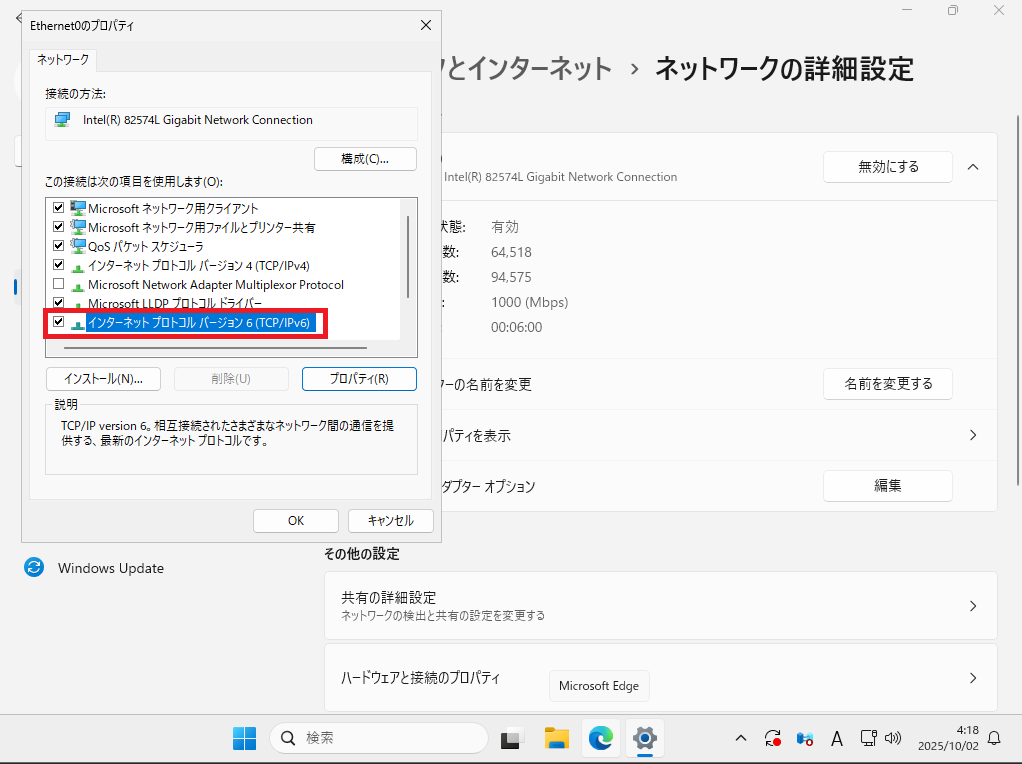Collapse the Ethernet0 adapter details chevron
The width and height of the screenshot is (1022, 764).
tap(973, 167)
